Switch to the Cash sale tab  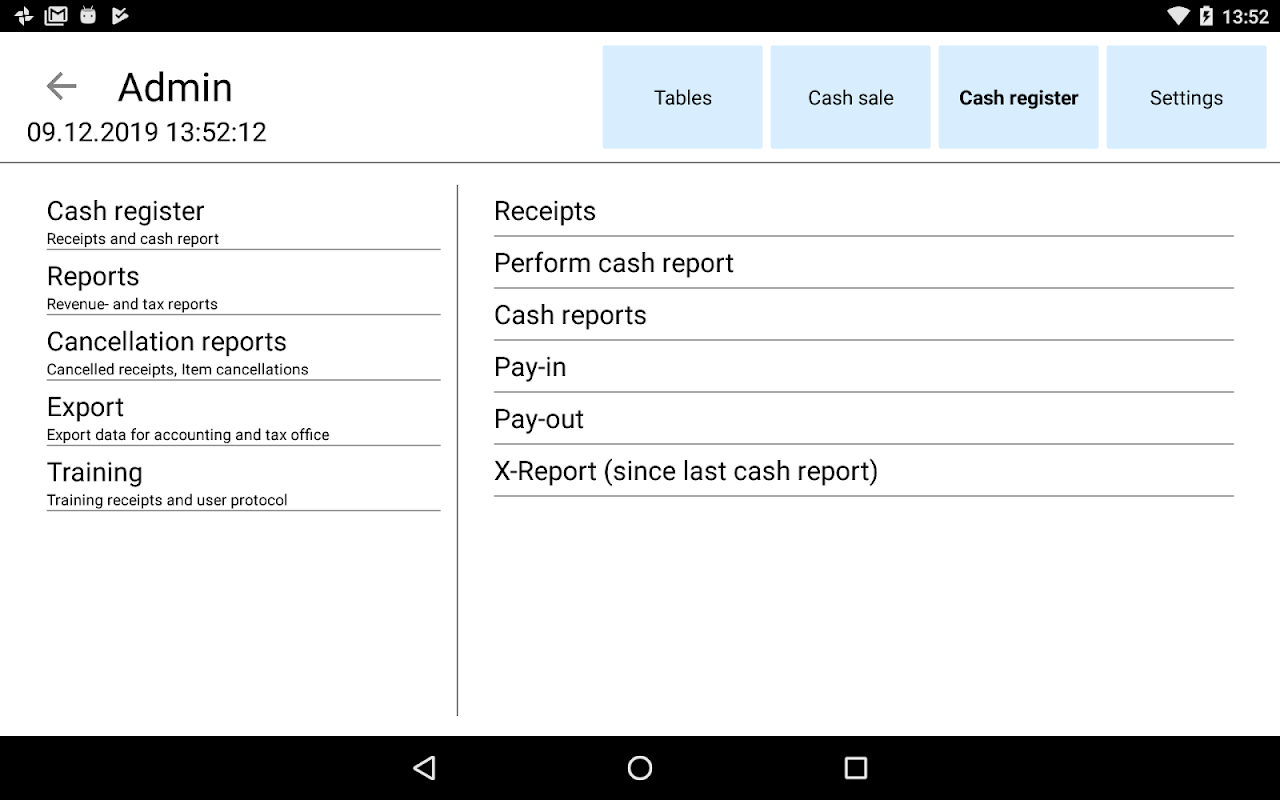(851, 97)
